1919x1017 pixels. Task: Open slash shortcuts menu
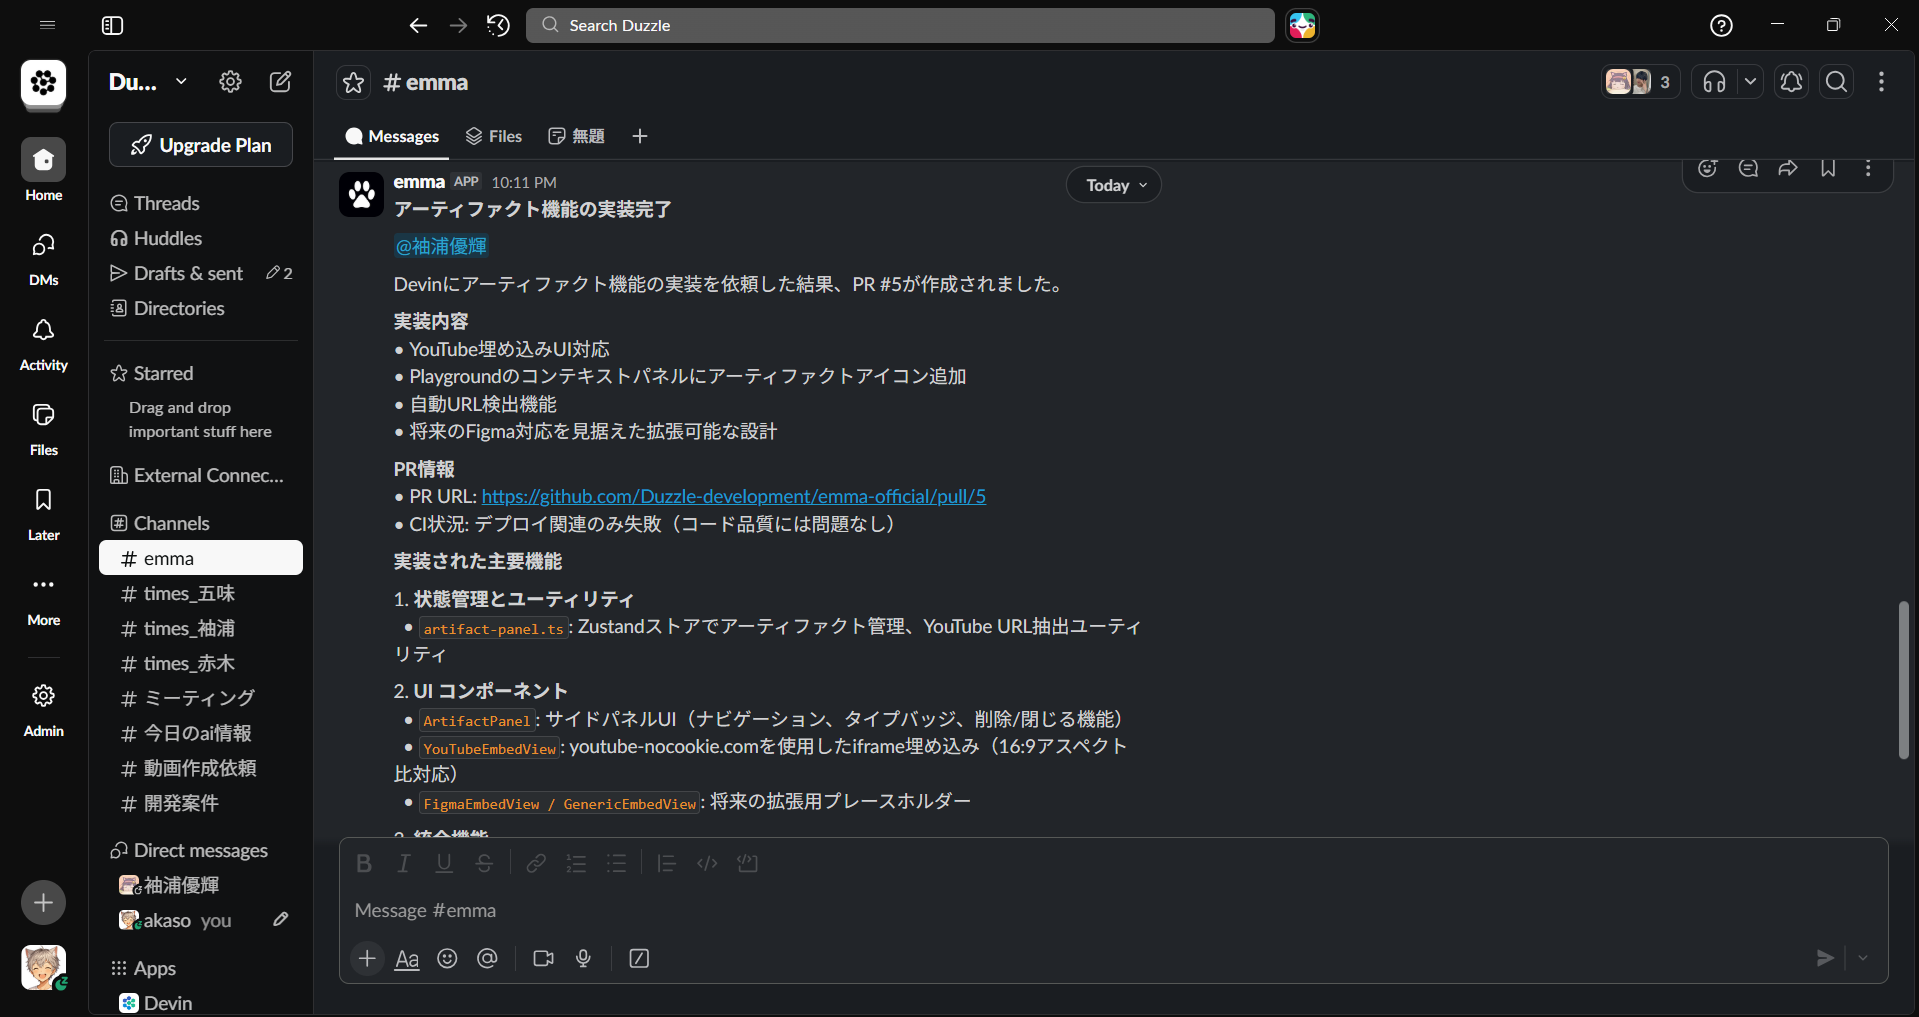click(639, 959)
